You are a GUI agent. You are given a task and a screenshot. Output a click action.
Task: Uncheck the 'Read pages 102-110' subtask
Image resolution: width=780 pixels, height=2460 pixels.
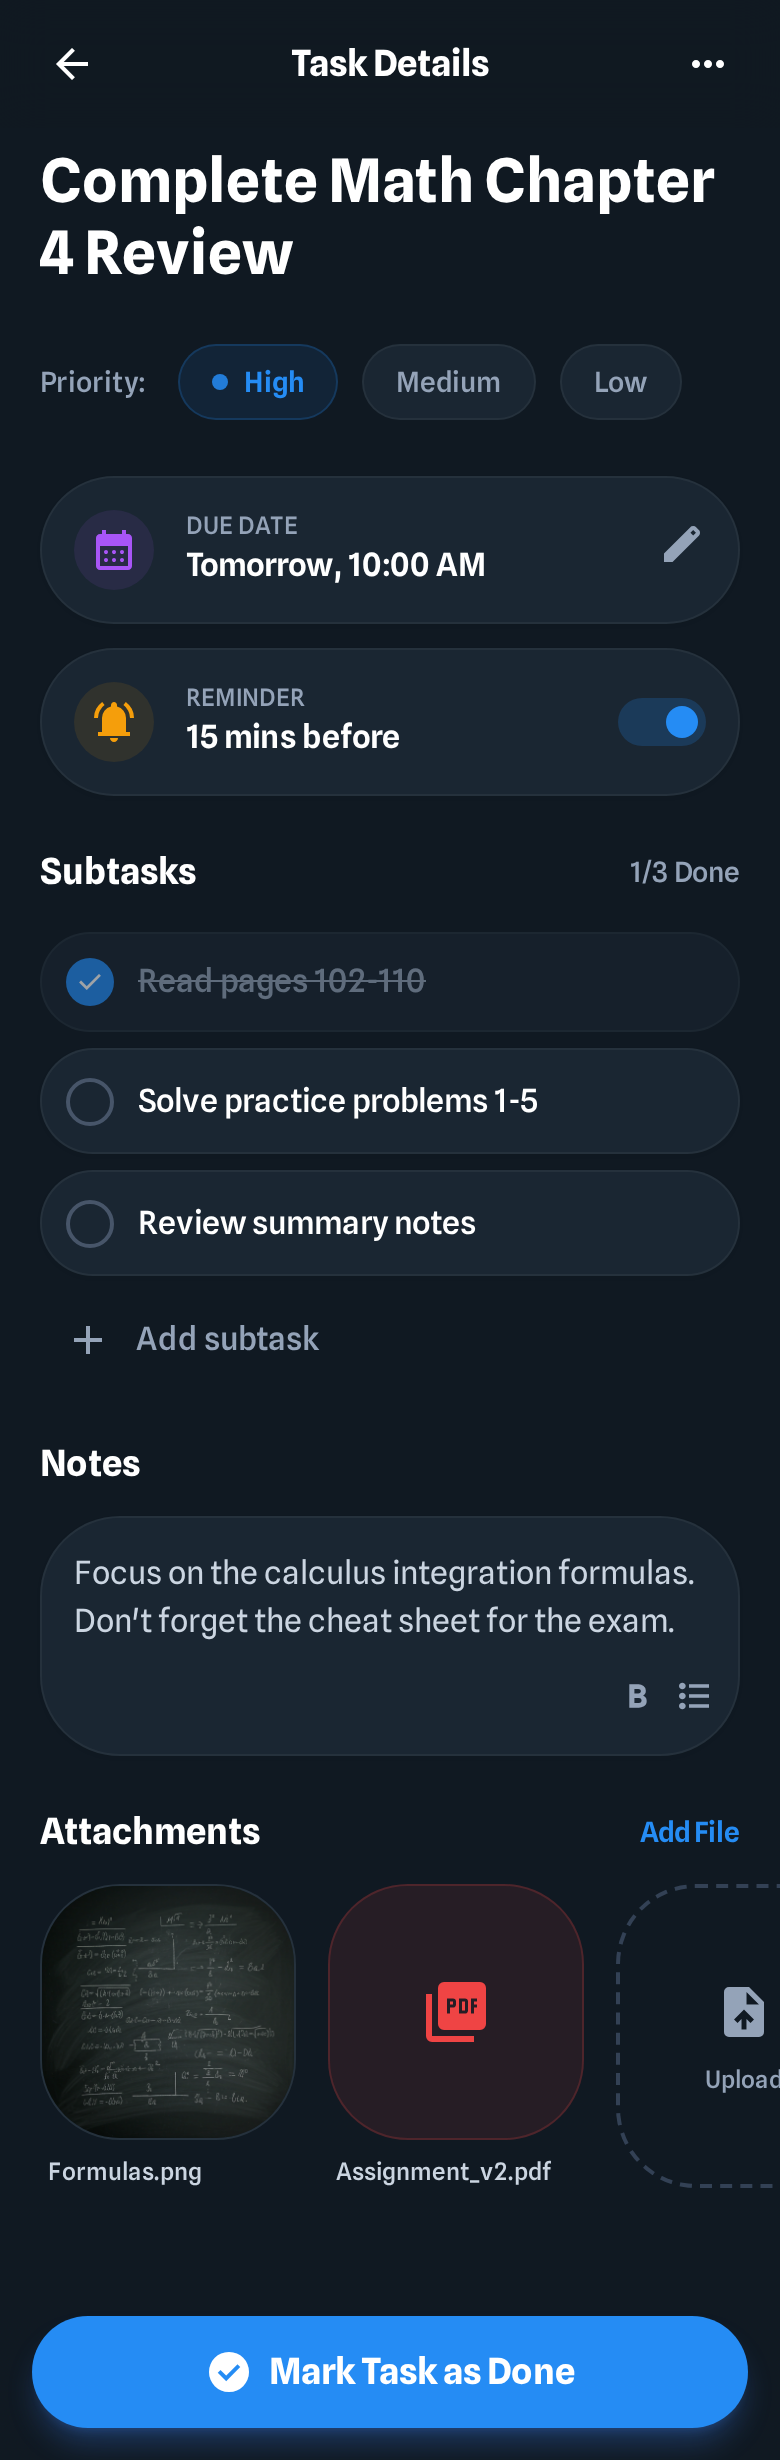90,982
